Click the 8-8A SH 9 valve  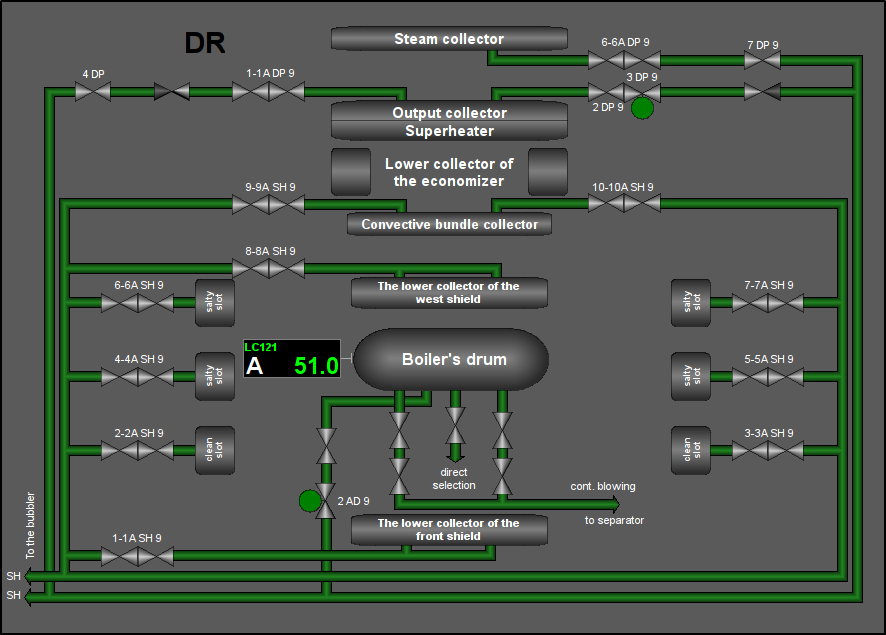tap(268, 268)
